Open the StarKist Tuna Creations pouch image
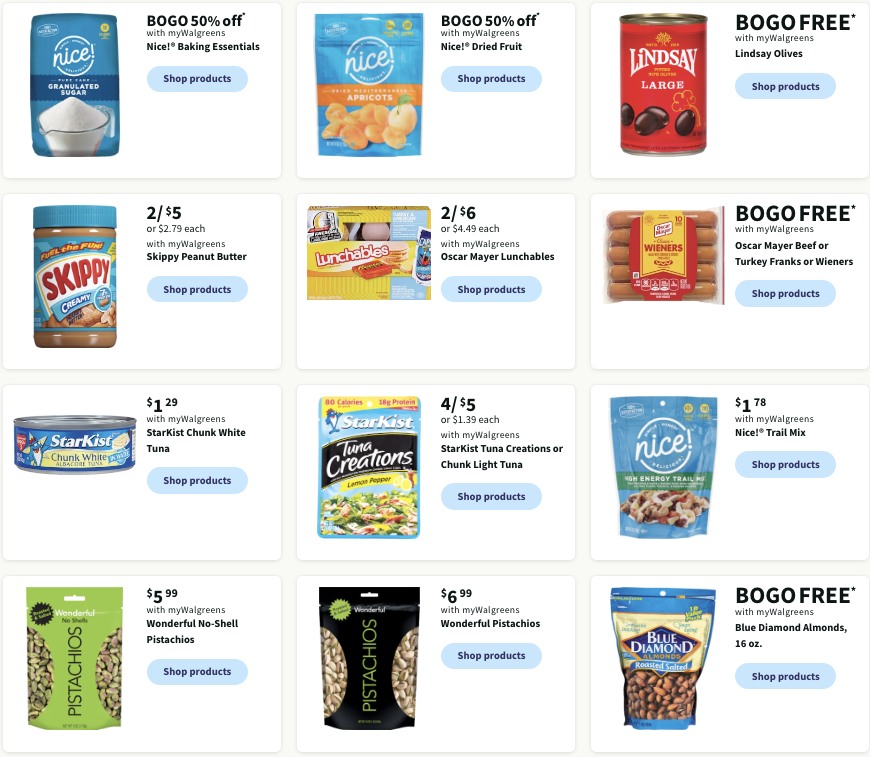 [x=369, y=467]
